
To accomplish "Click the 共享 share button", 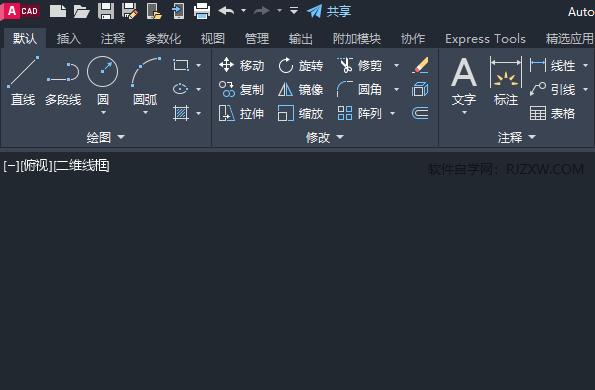I will click(x=329, y=11).
